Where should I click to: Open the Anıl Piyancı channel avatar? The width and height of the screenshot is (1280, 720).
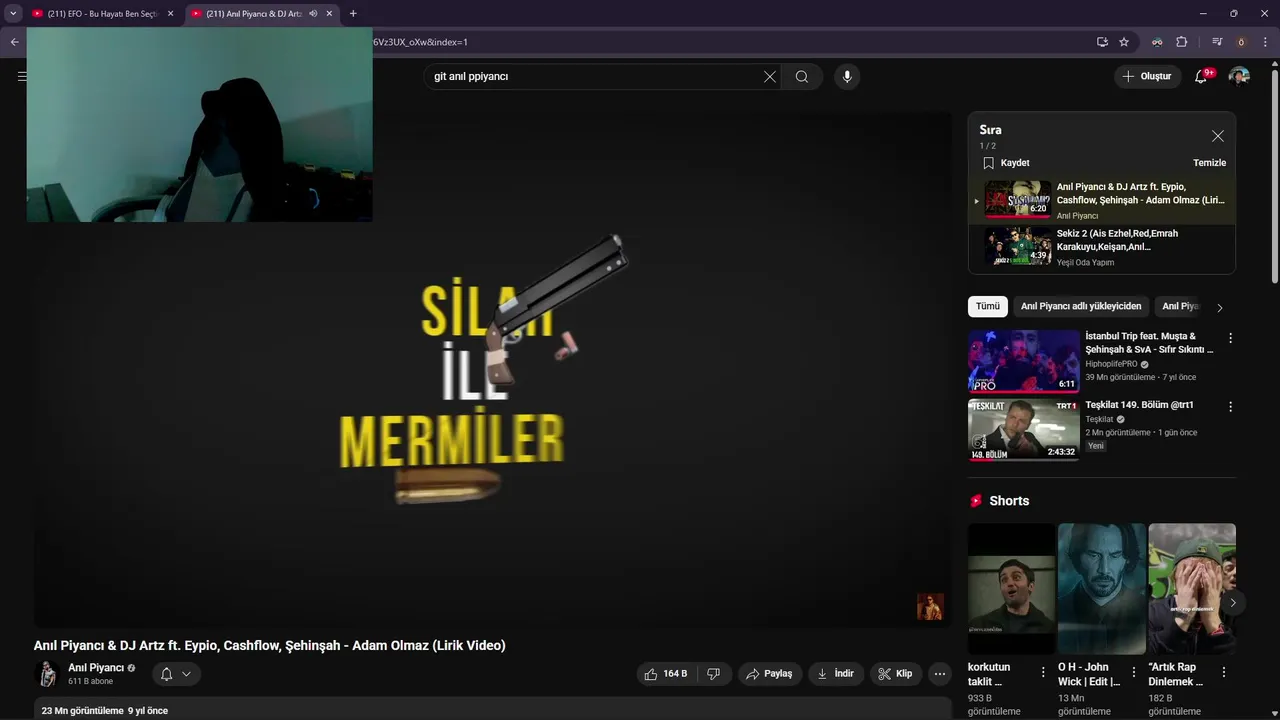47,674
